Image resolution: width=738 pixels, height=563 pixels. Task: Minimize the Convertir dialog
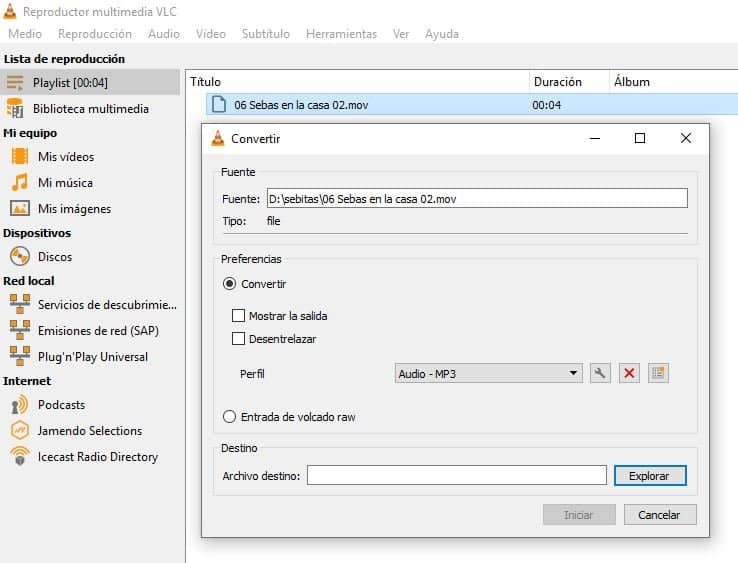point(594,138)
